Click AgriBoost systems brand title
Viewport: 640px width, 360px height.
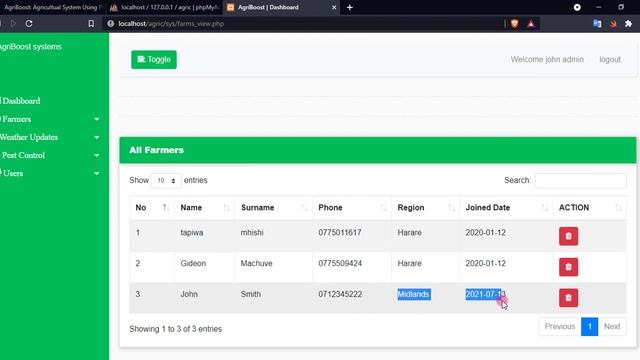coord(31,47)
